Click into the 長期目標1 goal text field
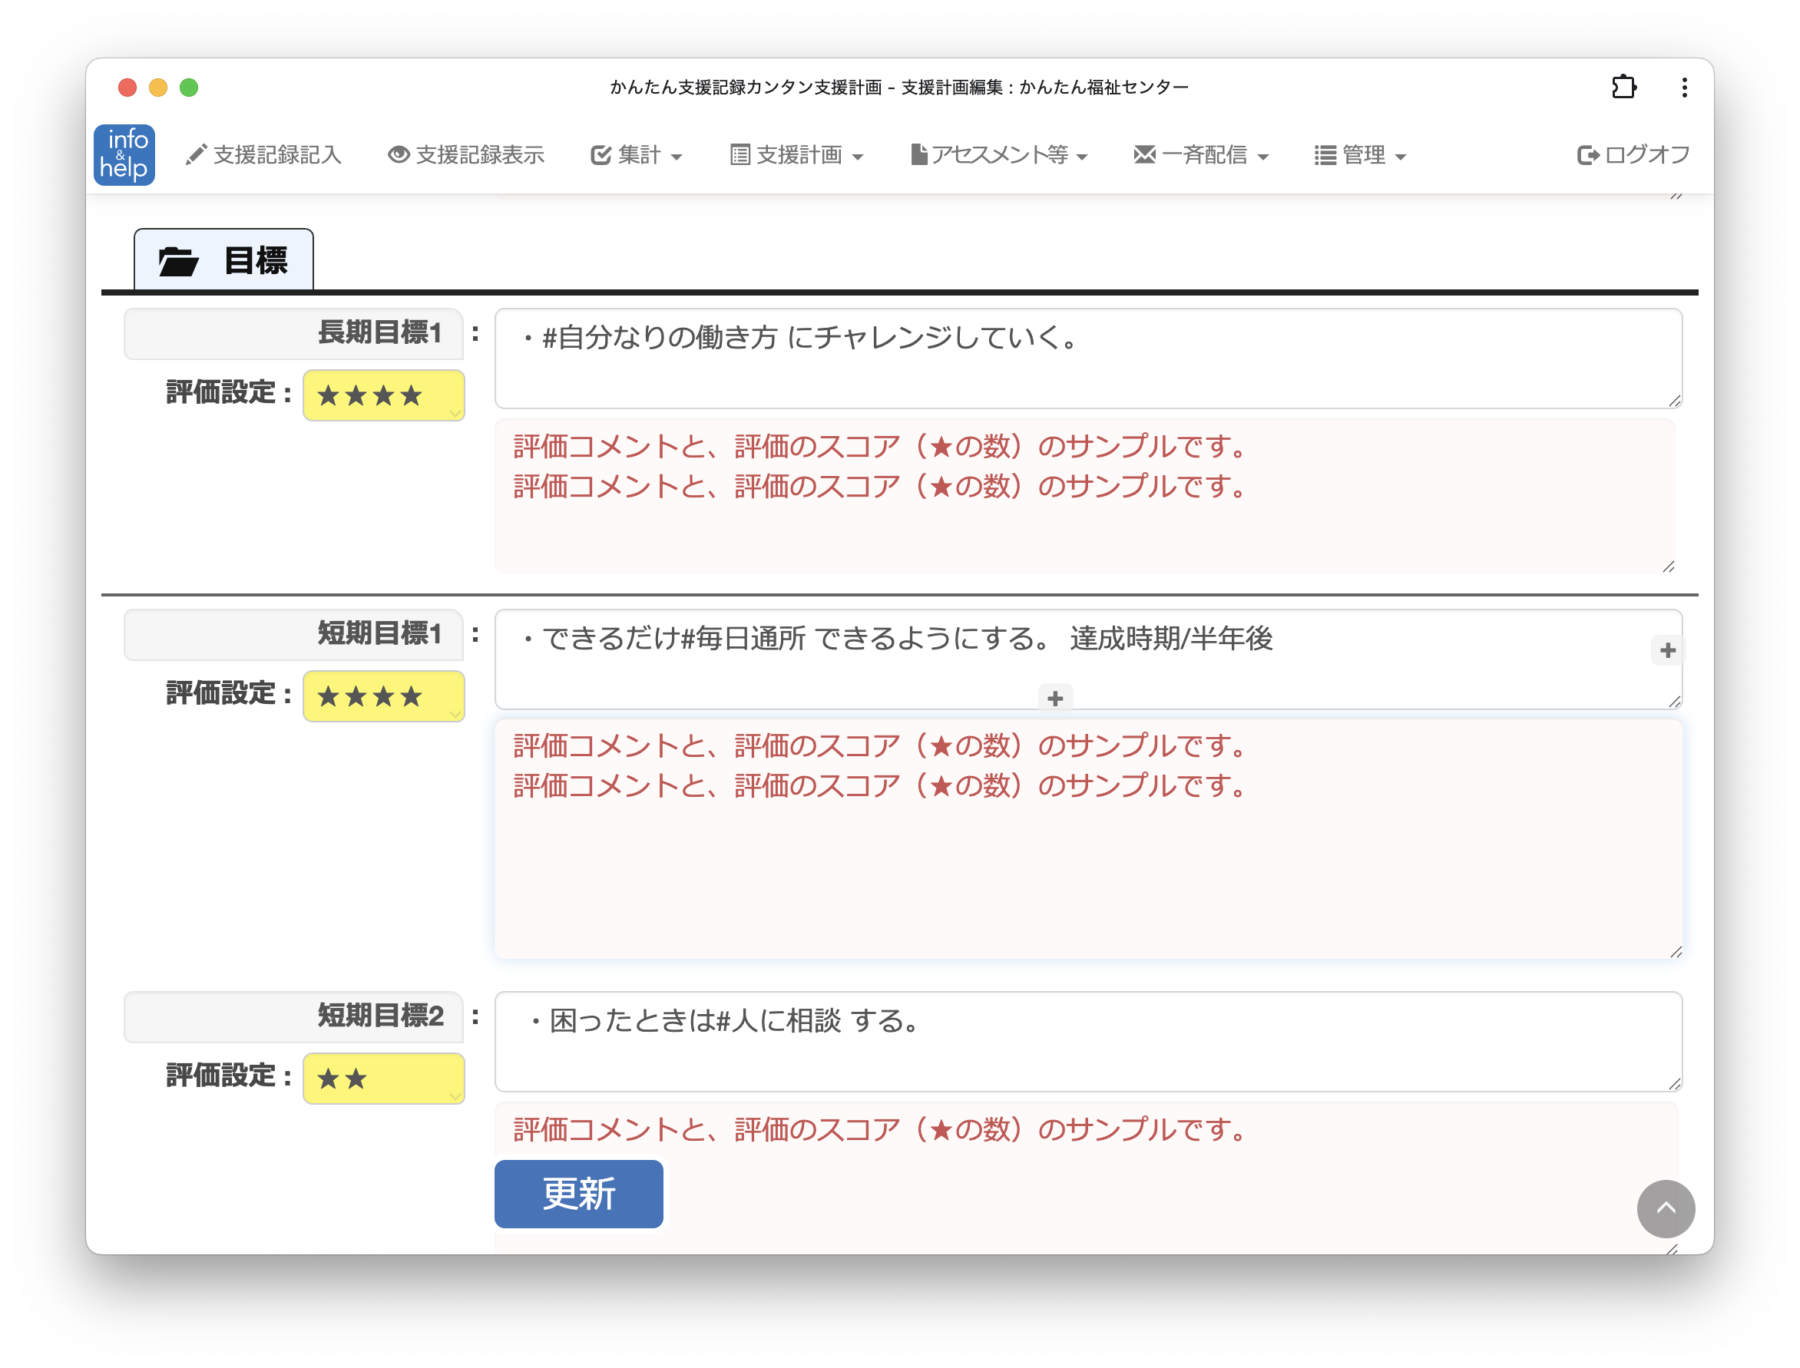1800x1368 pixels. click(x=1088, y=358)
